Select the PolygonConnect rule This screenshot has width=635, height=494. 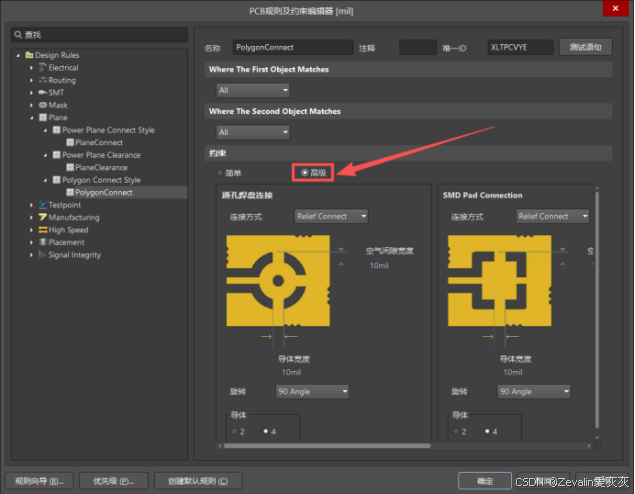104,192
